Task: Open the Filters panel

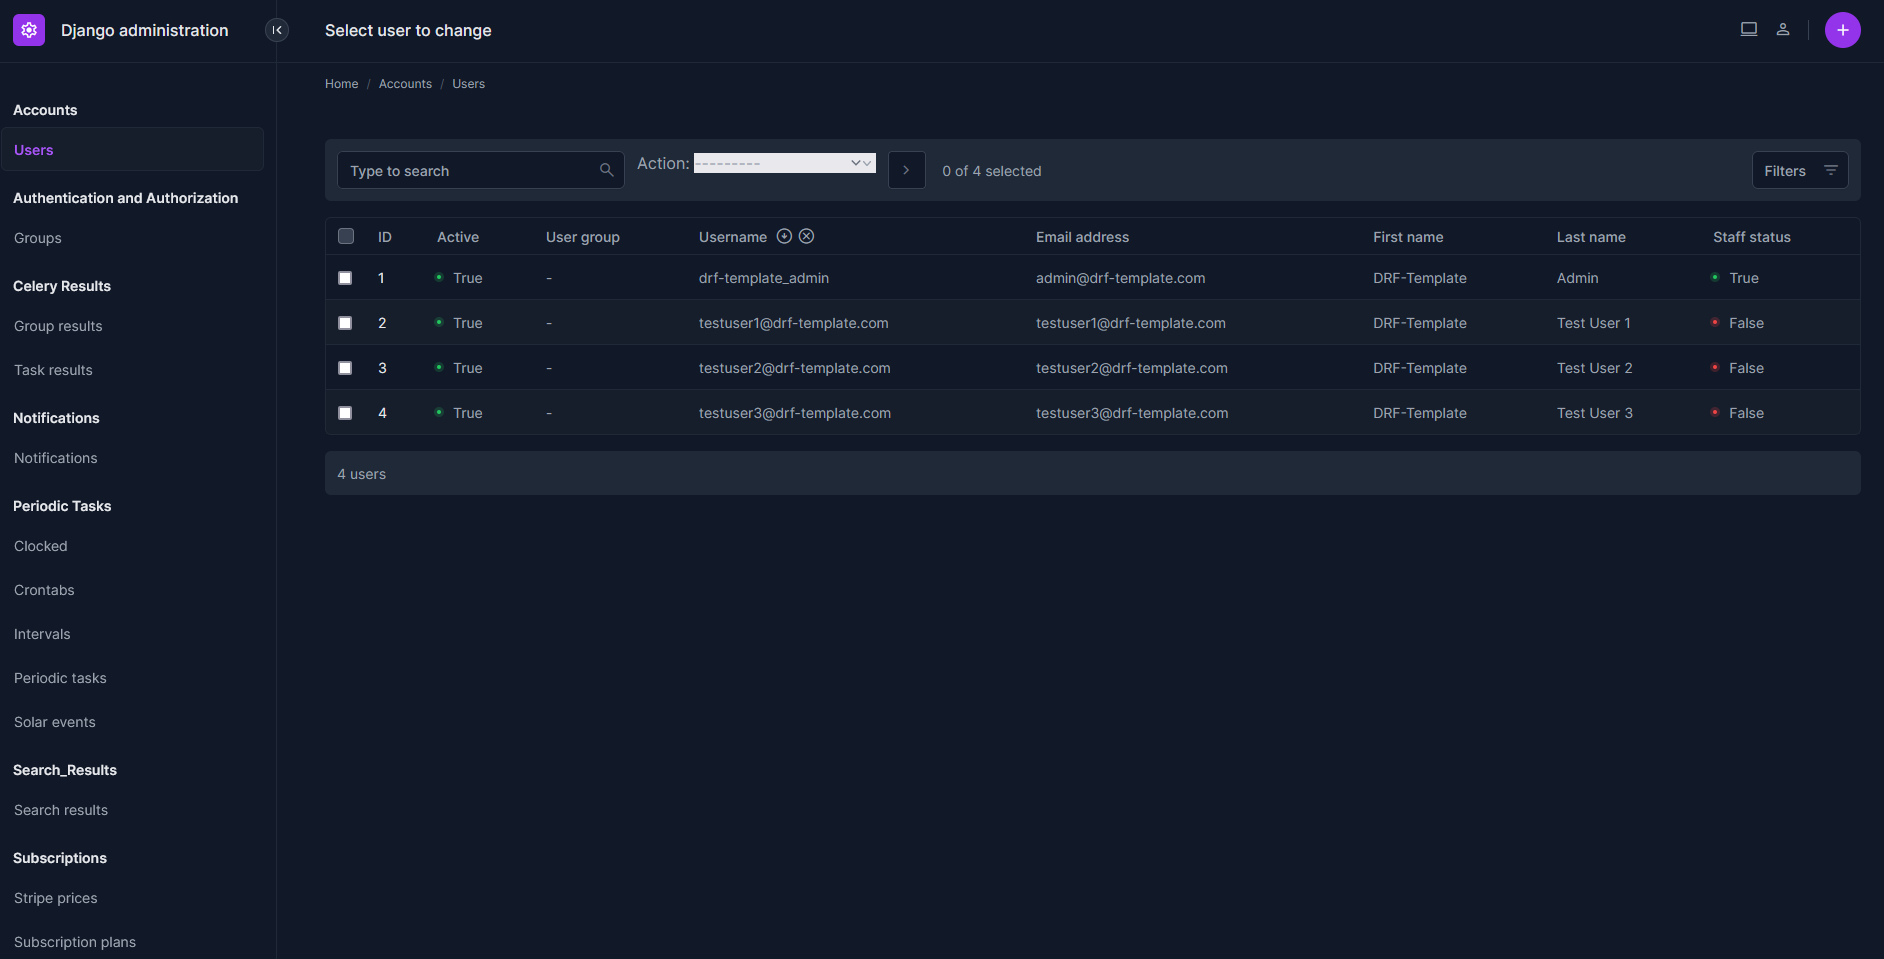Action: pyautogui.click(x=1799, y=170)
